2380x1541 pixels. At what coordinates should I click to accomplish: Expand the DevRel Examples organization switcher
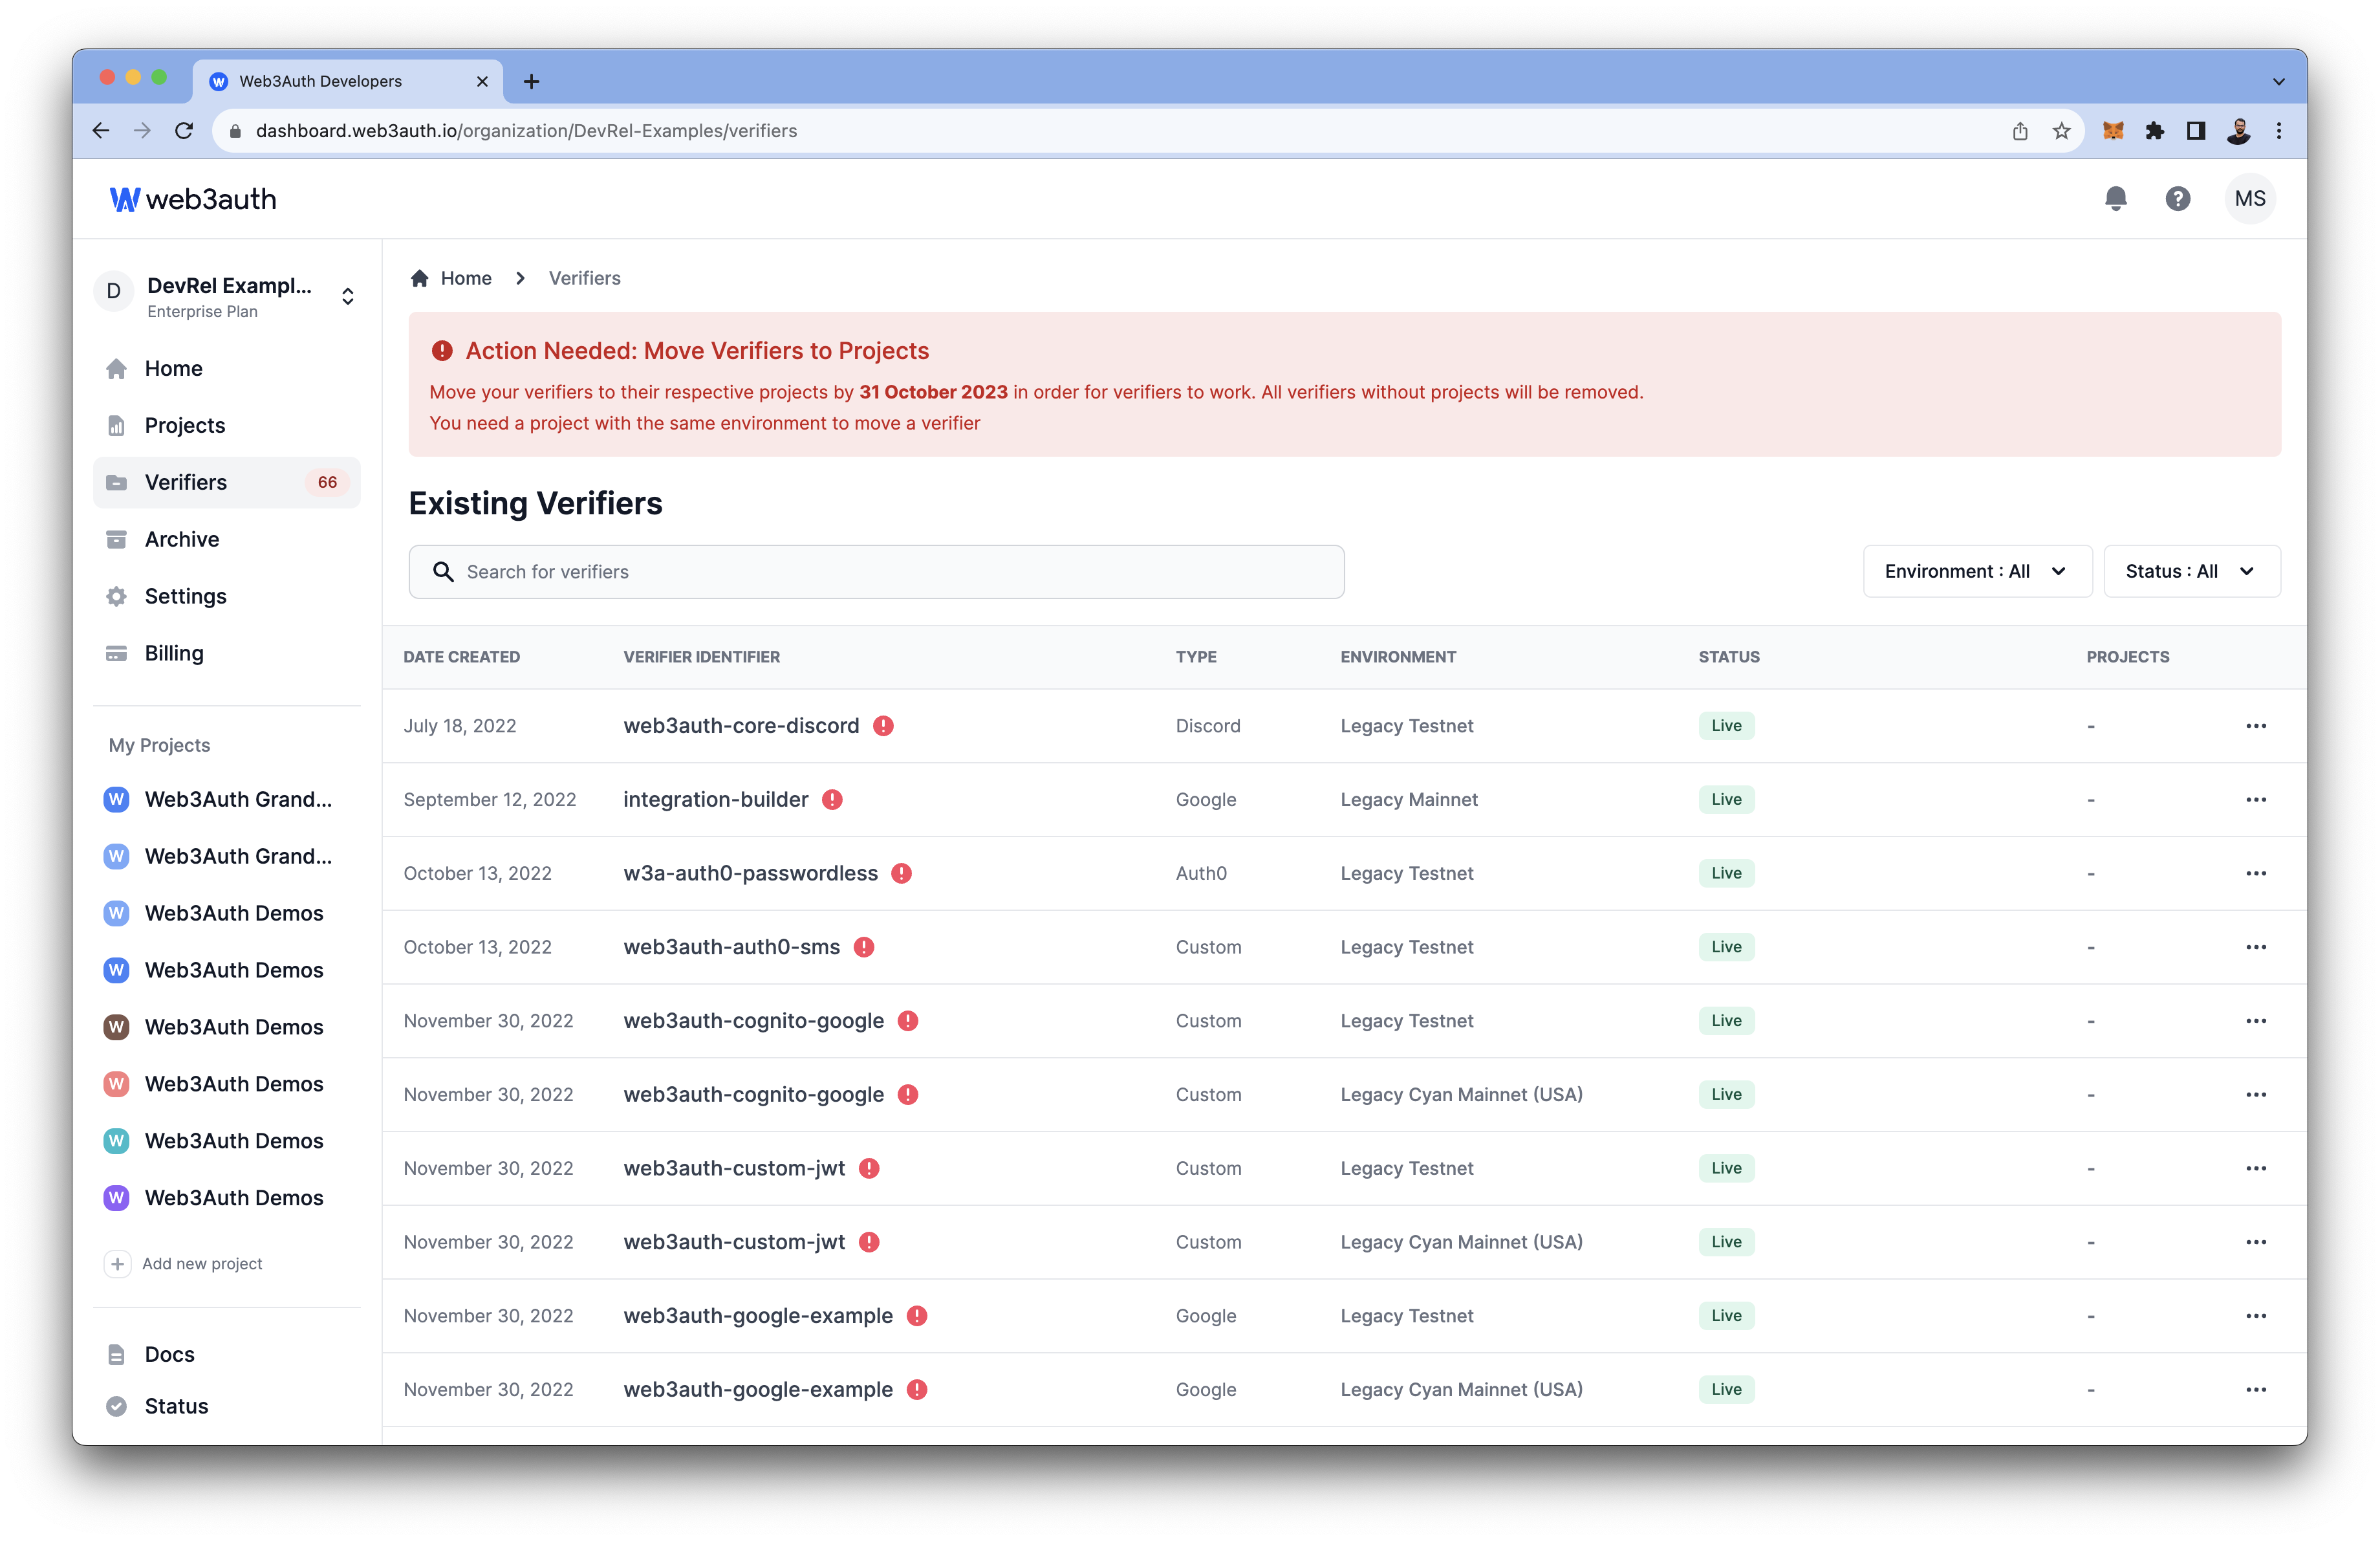pyautogui.click(x=348, y=296)
